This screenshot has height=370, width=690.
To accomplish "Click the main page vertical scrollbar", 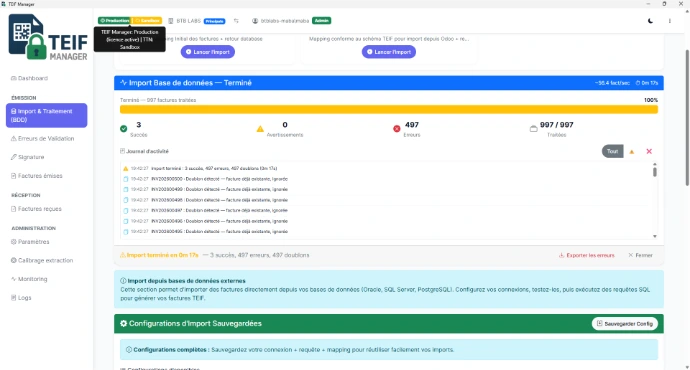I will (687, 119).
